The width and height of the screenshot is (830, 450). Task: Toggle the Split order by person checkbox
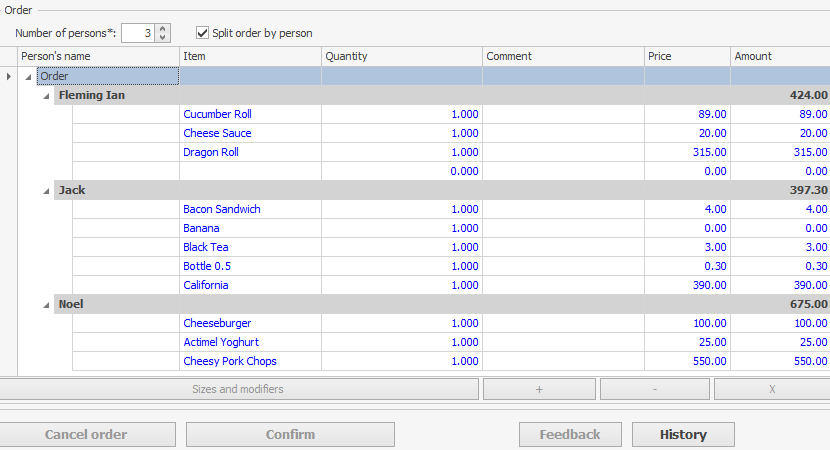coord(203,33)
